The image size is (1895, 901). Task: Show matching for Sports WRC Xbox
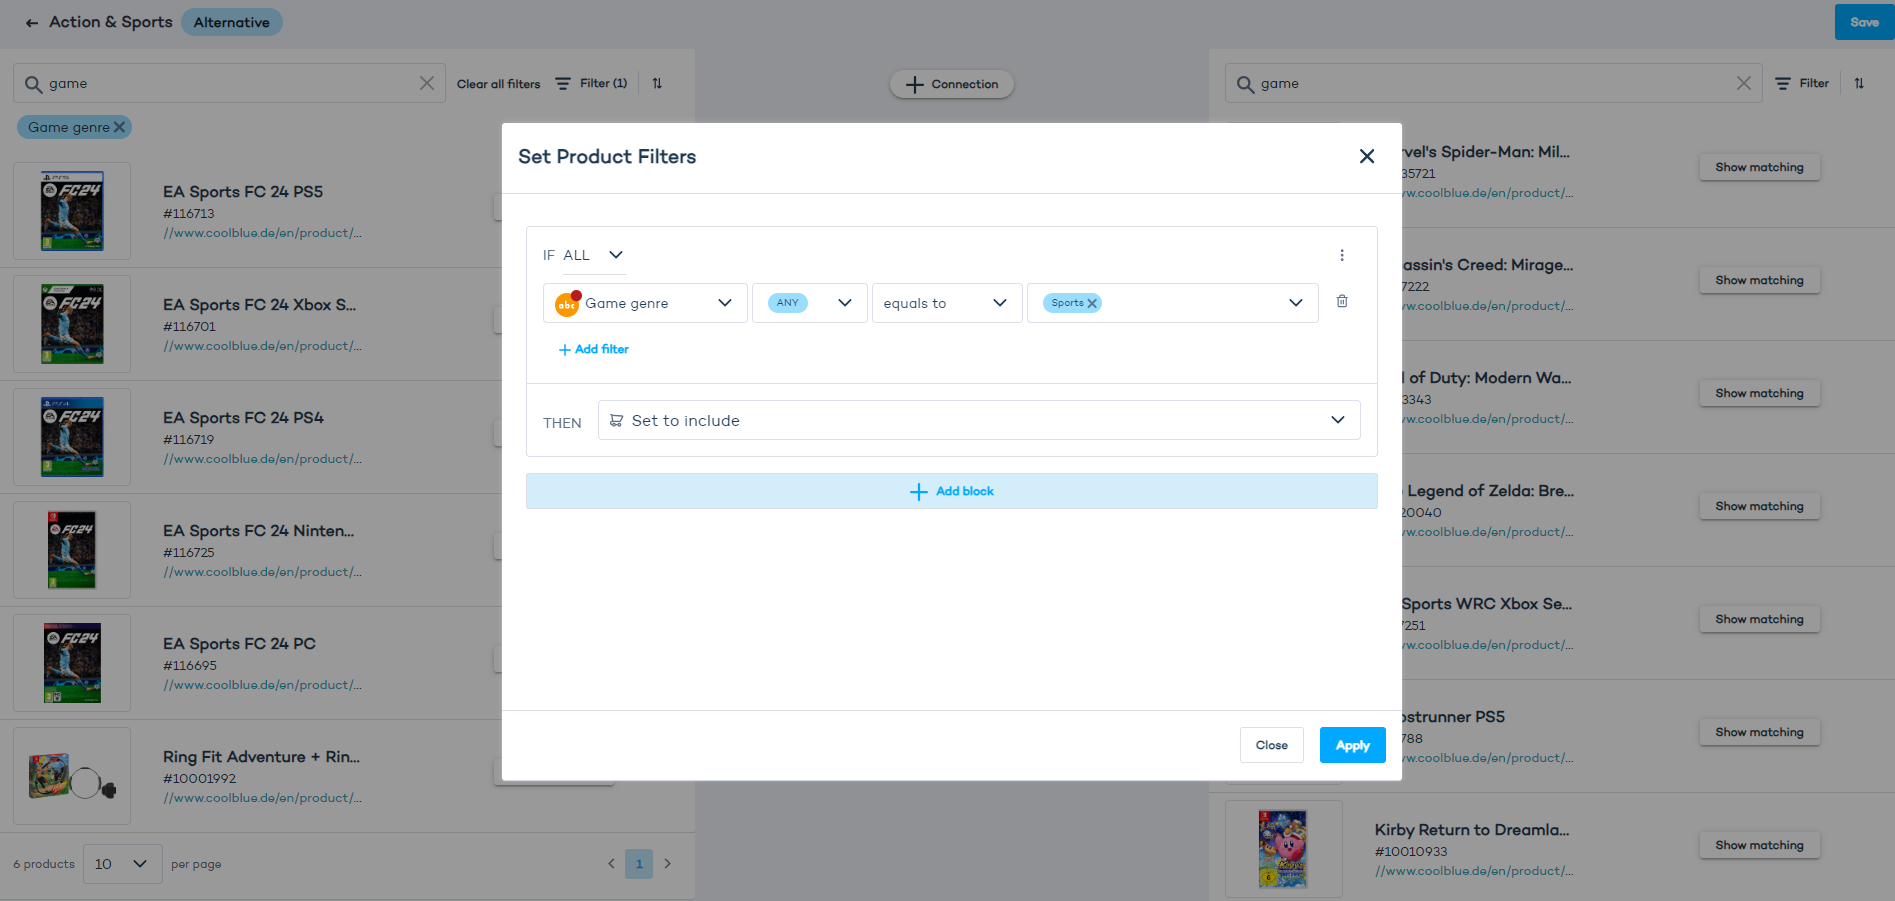(1759, 619)
